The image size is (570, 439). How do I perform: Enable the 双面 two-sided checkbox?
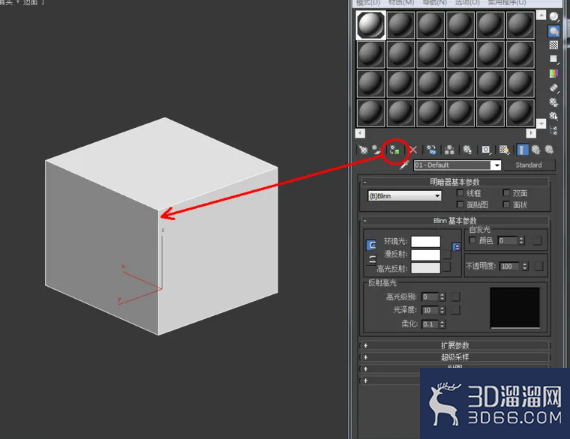pyautogui.click(x=506, y=193)
